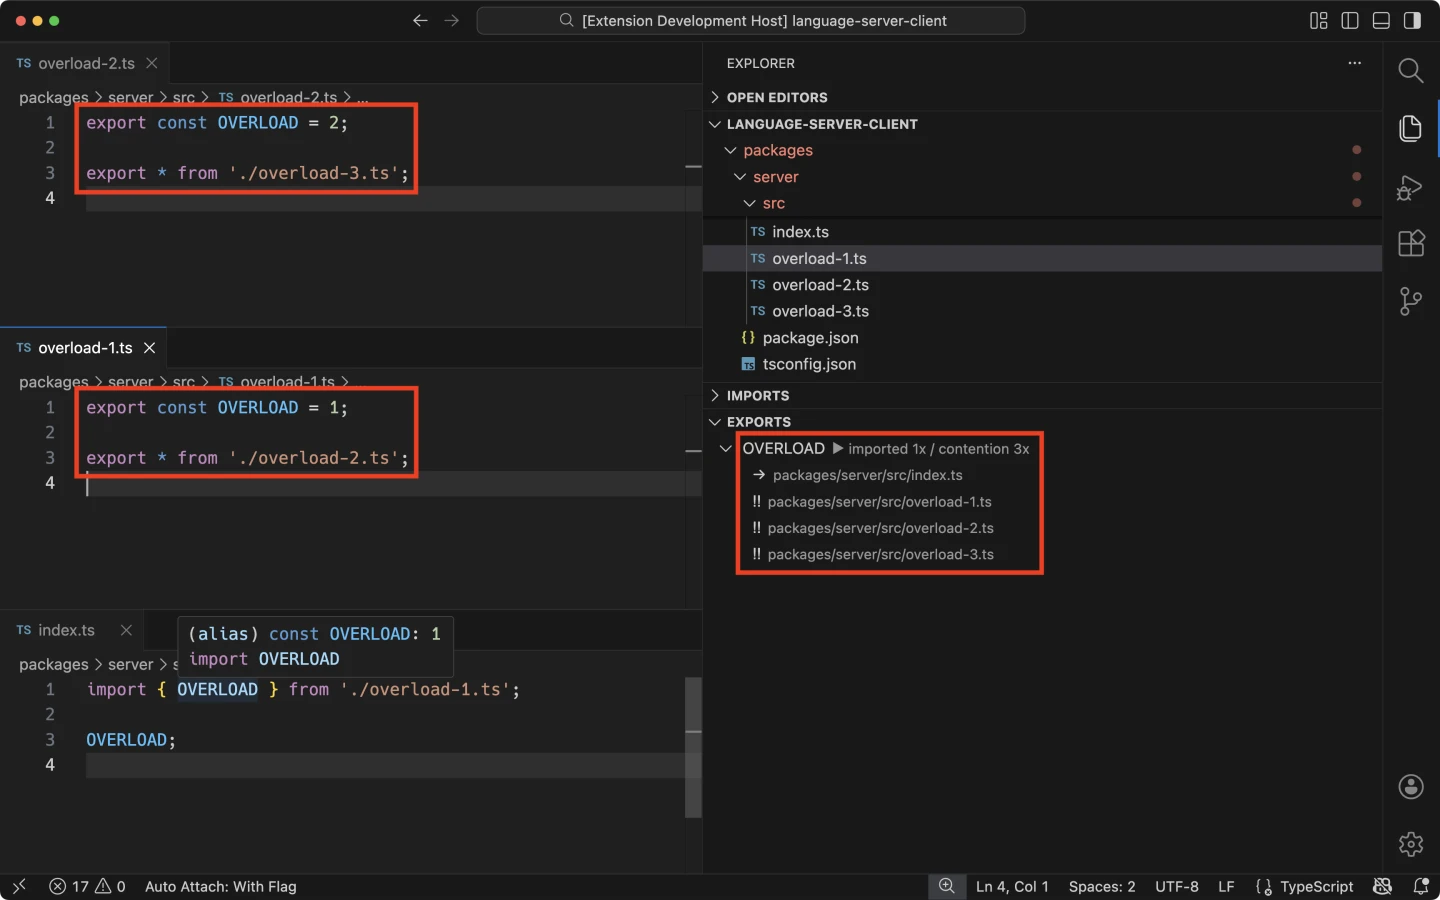Screen dimensions: 1440x900
Task: Click the zoom icon in status bar
Action: click(x=946, y=886)
